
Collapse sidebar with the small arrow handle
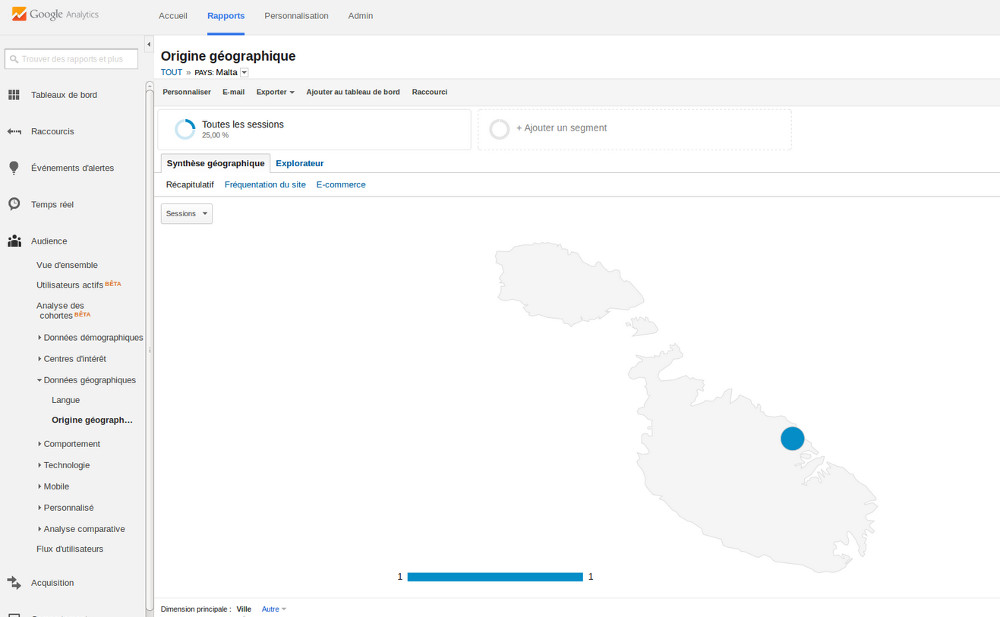149,45
